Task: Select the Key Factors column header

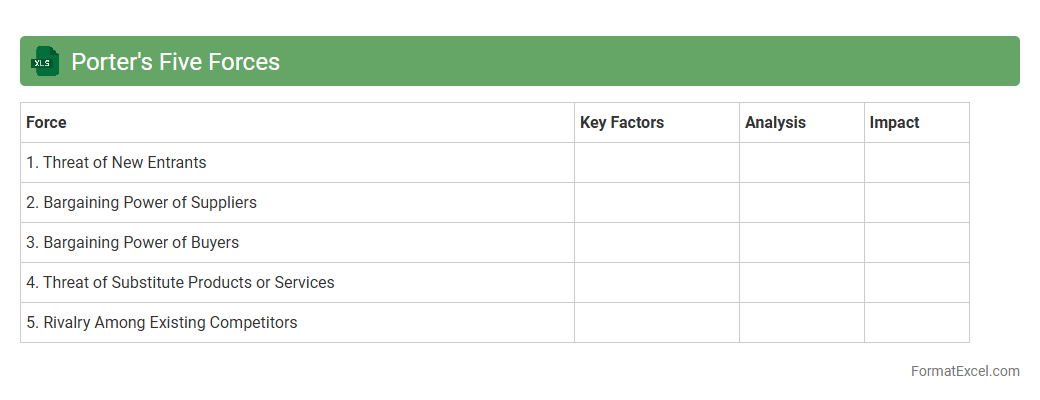Action: pyautogui.click(x=621, y=123)
